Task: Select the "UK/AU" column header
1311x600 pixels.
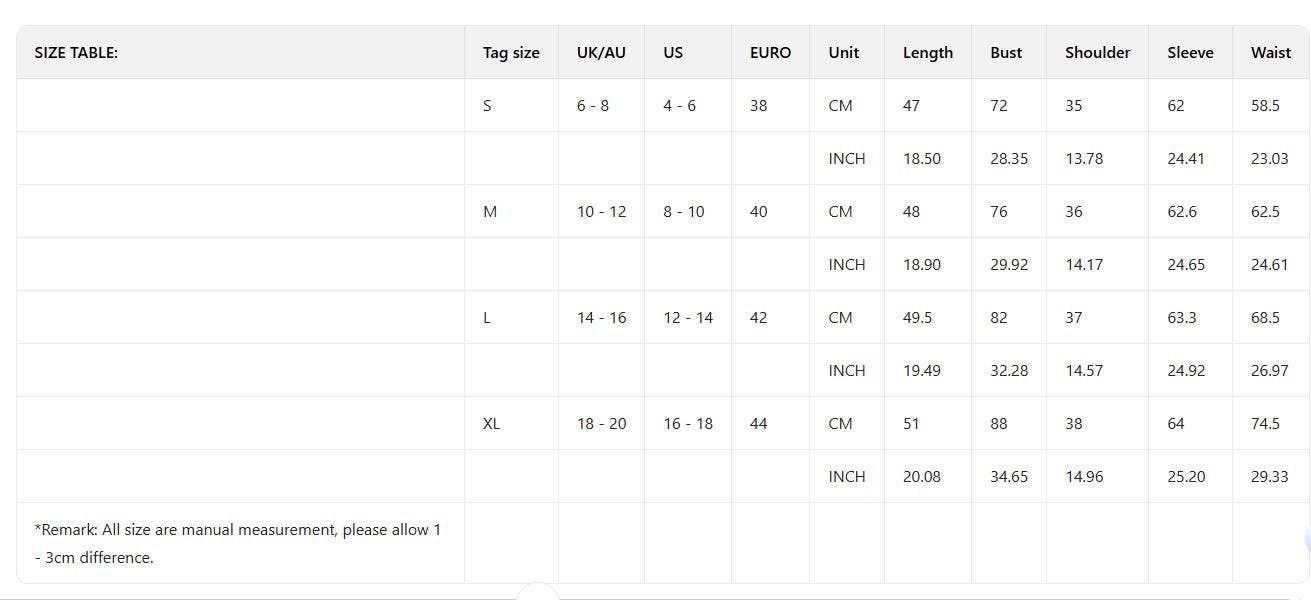Action: [601, 53]
